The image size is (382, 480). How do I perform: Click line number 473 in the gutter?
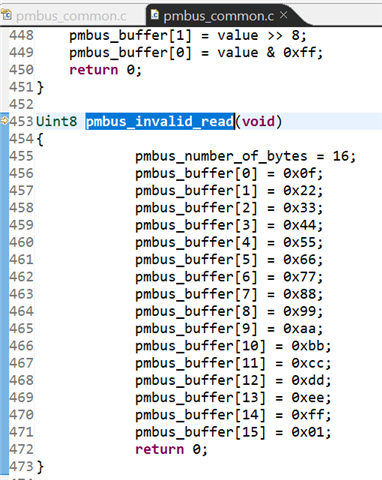click(21, 466)
